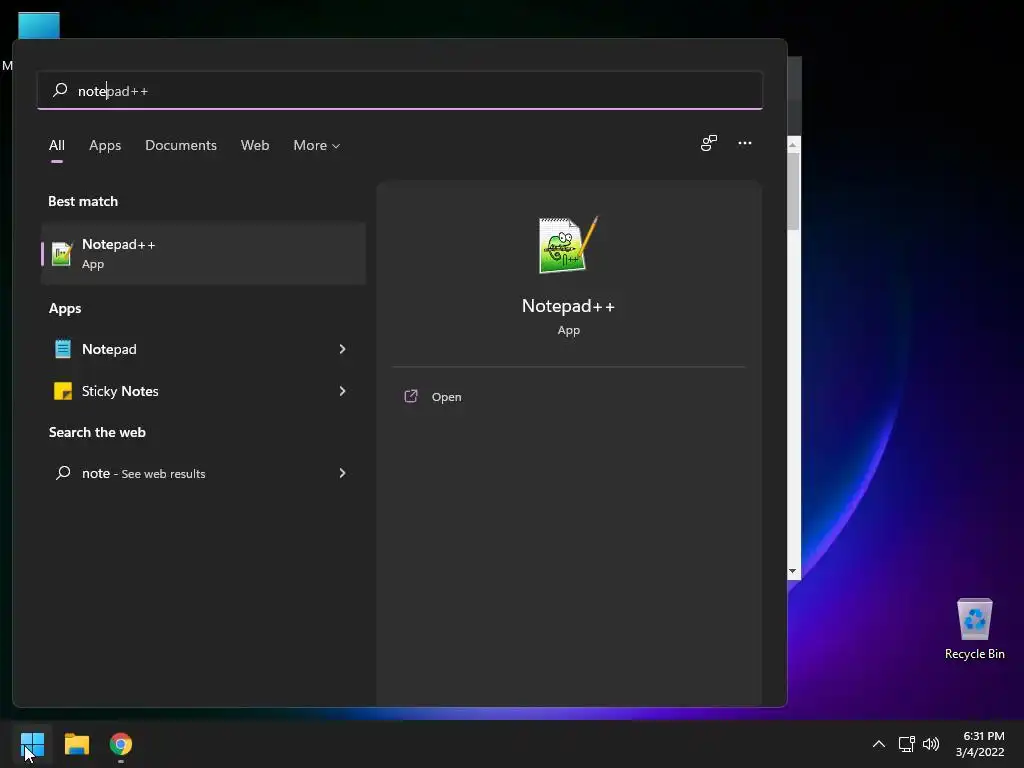Open Google Chrome from the taskbar
The image size is (1024, 768).
click(x=121, y=744)
